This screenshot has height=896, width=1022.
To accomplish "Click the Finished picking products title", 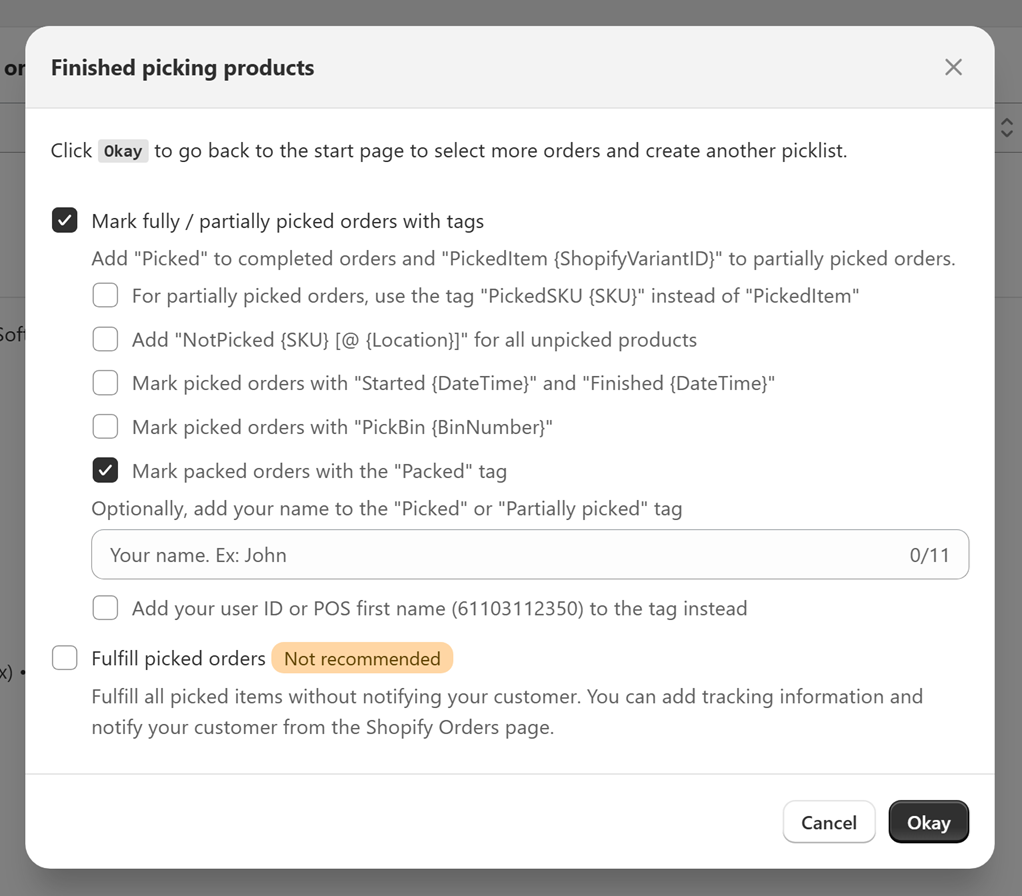I will [x=182, y=68].
